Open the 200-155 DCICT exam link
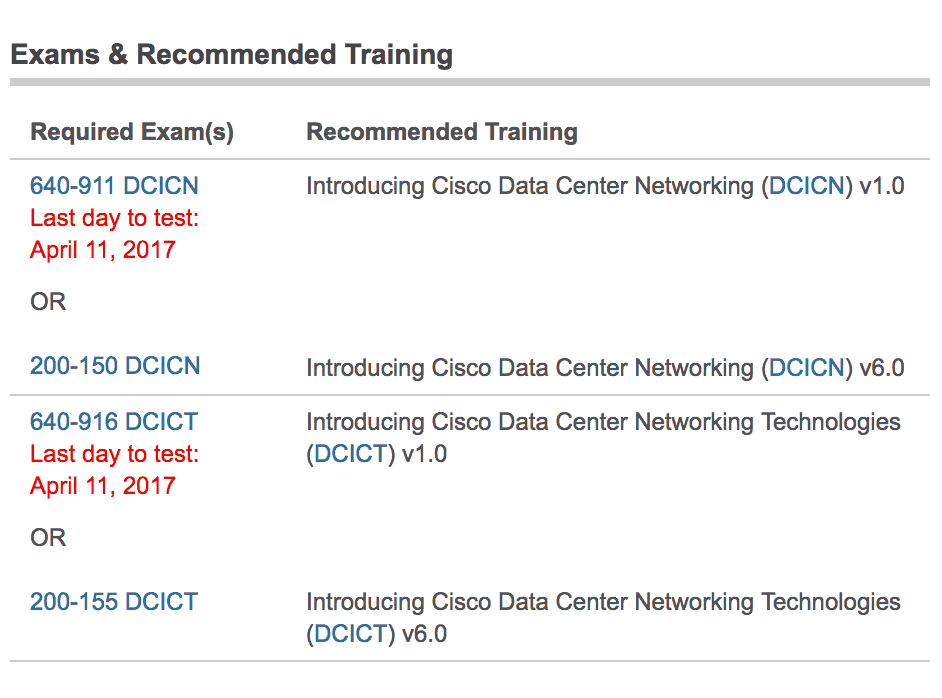The image size is (942, 698). pos(114,602)
